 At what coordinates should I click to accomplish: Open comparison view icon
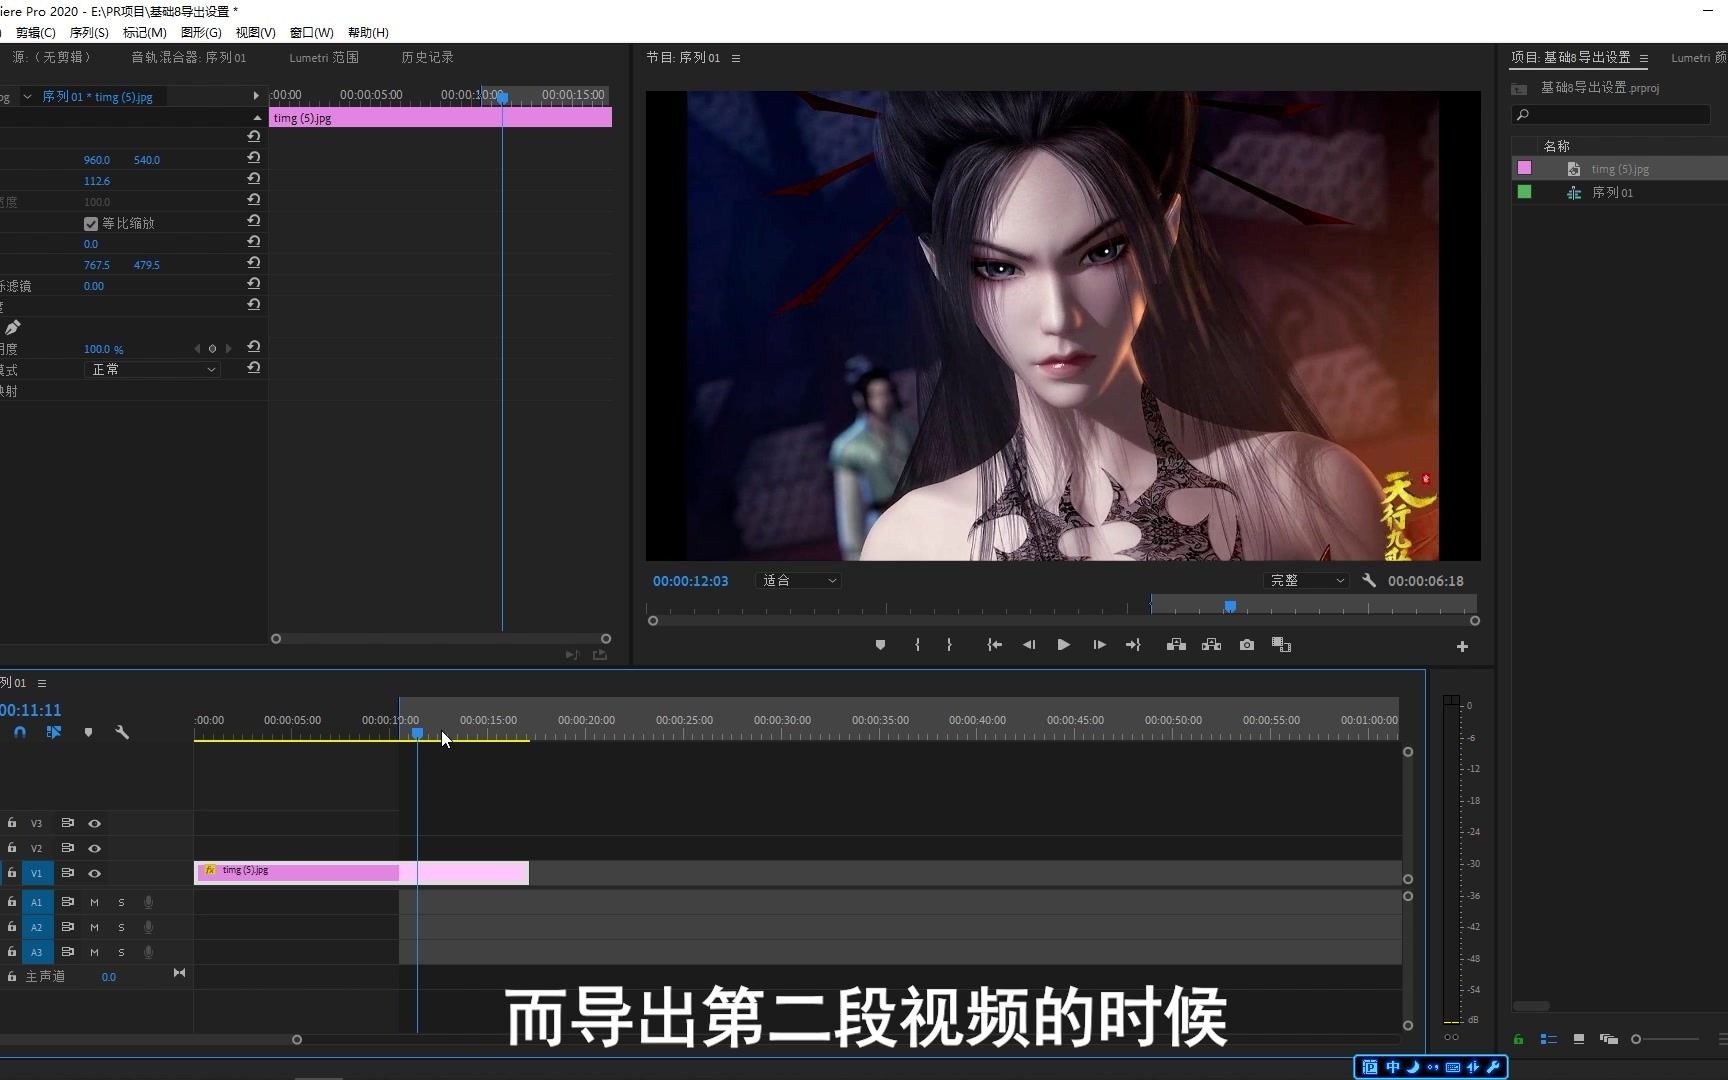[x=1281, y=645]
